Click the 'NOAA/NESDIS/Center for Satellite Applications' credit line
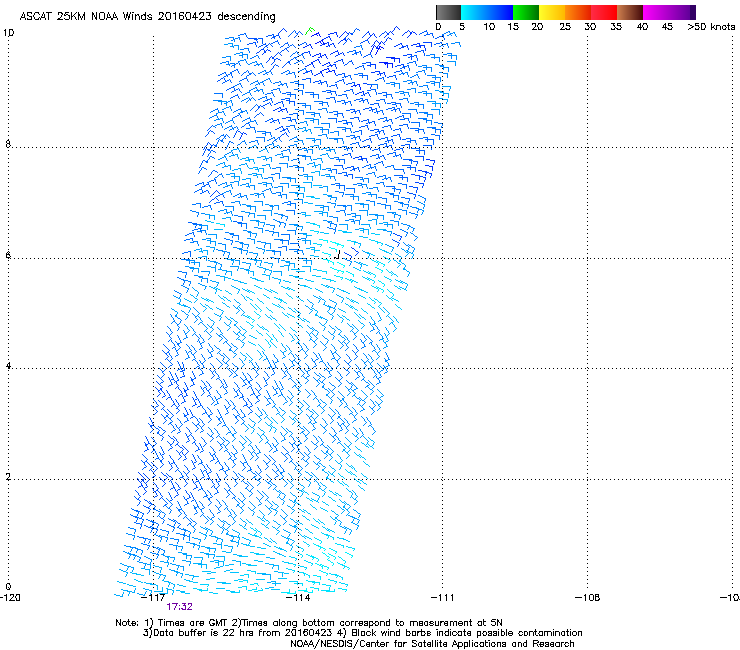 tap(432, 644)
